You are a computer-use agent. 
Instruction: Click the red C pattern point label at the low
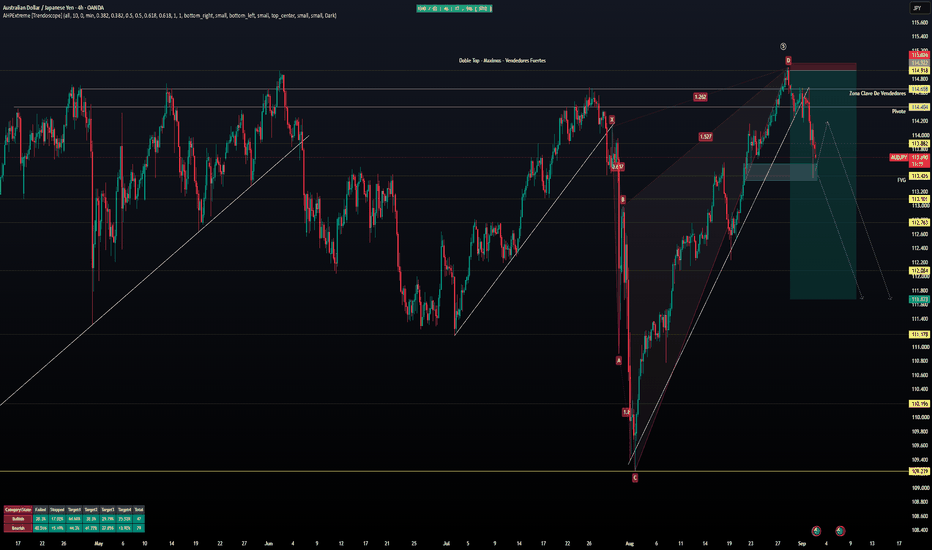[x=635, y=477]
